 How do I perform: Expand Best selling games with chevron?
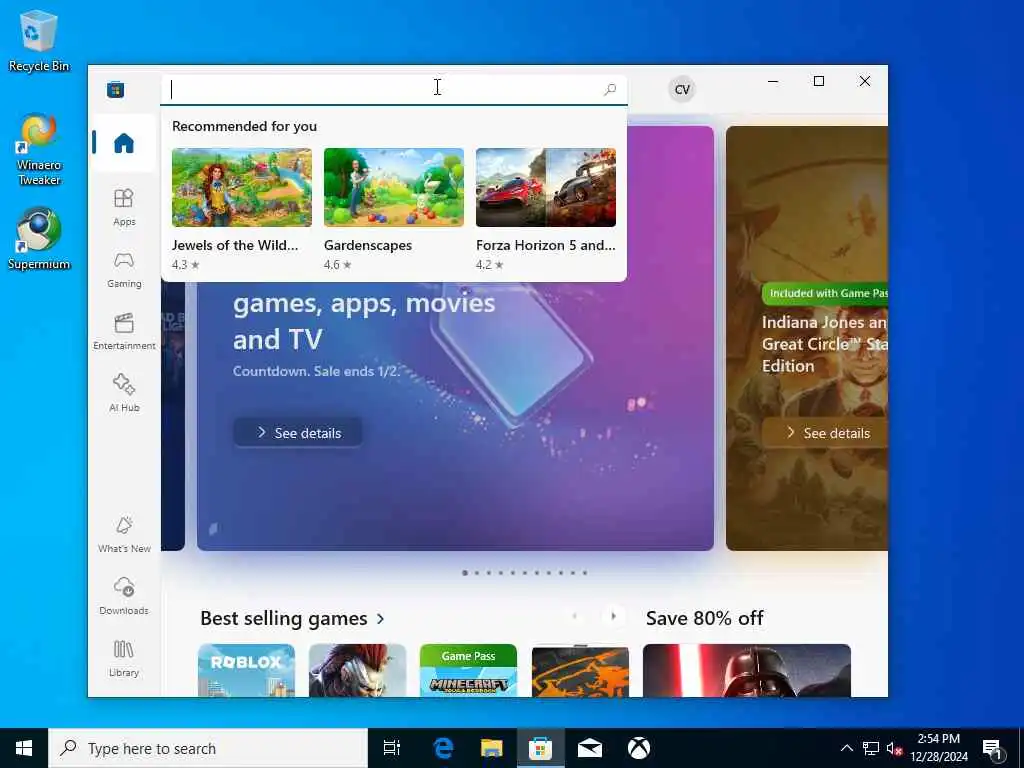(x=381, y=618)
